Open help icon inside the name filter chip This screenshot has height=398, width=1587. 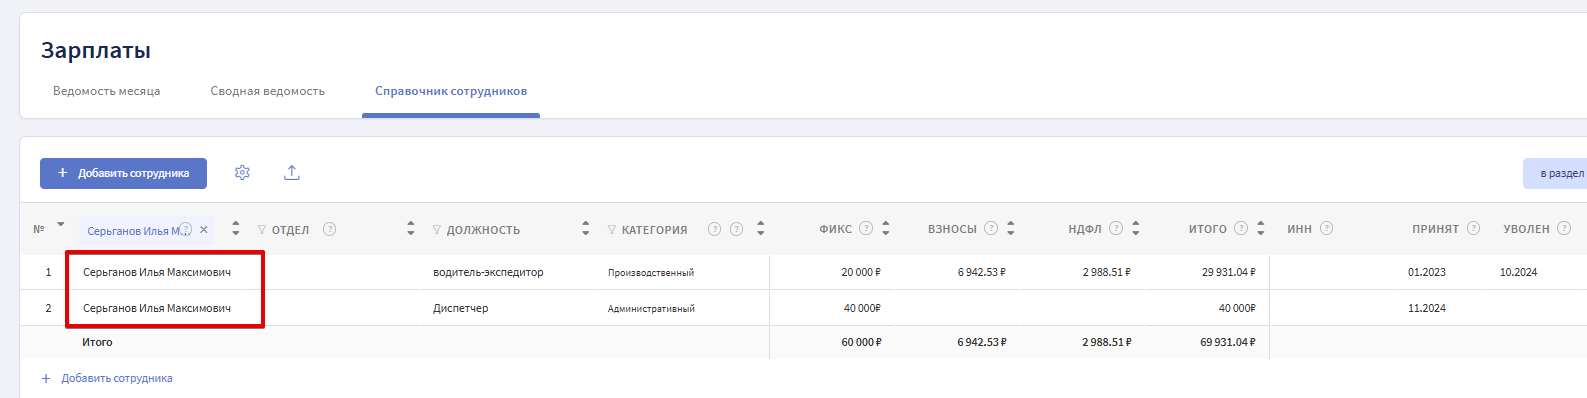tap(186, 229)
